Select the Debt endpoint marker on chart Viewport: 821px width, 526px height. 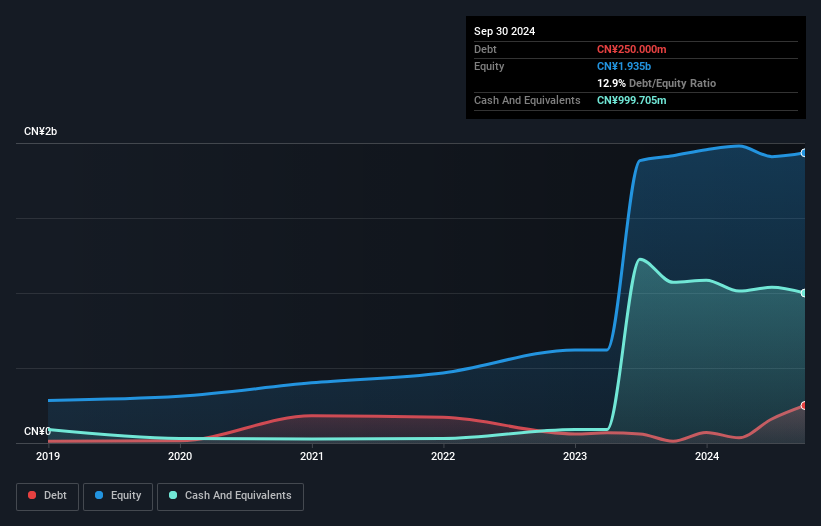tap(804, 406)
